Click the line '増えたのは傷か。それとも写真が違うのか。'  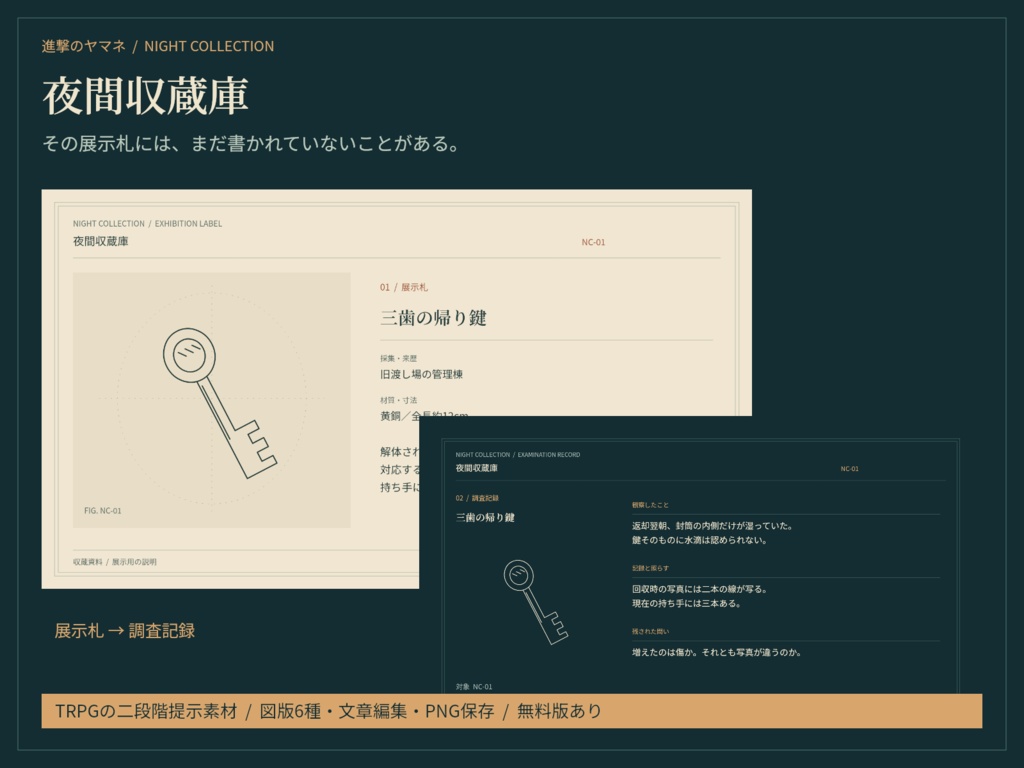(x=716, y=652)
